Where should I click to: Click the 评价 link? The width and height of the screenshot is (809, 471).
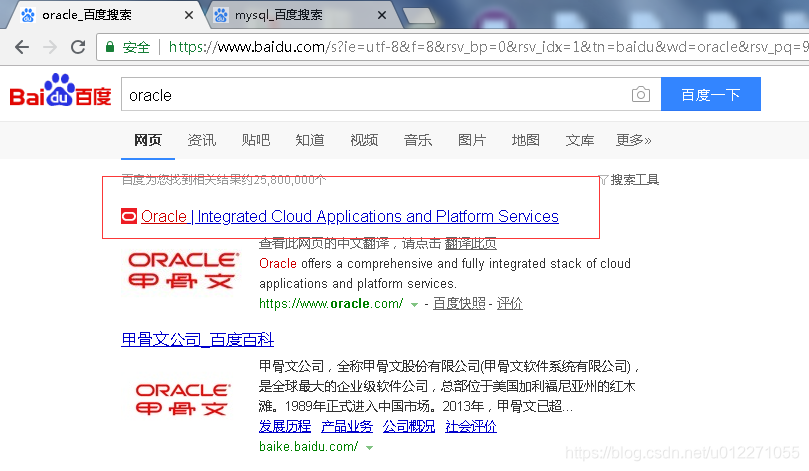click(510, 303)
